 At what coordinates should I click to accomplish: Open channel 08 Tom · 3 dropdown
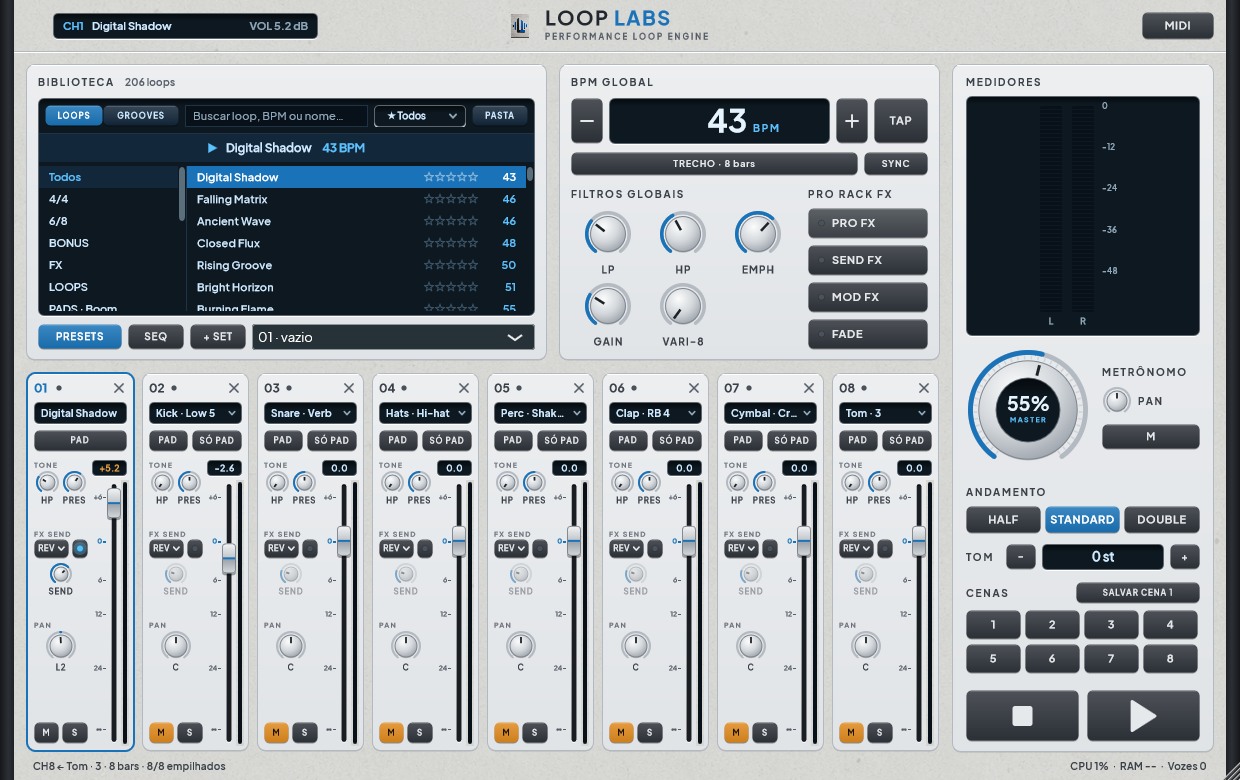tap(885, 413)
